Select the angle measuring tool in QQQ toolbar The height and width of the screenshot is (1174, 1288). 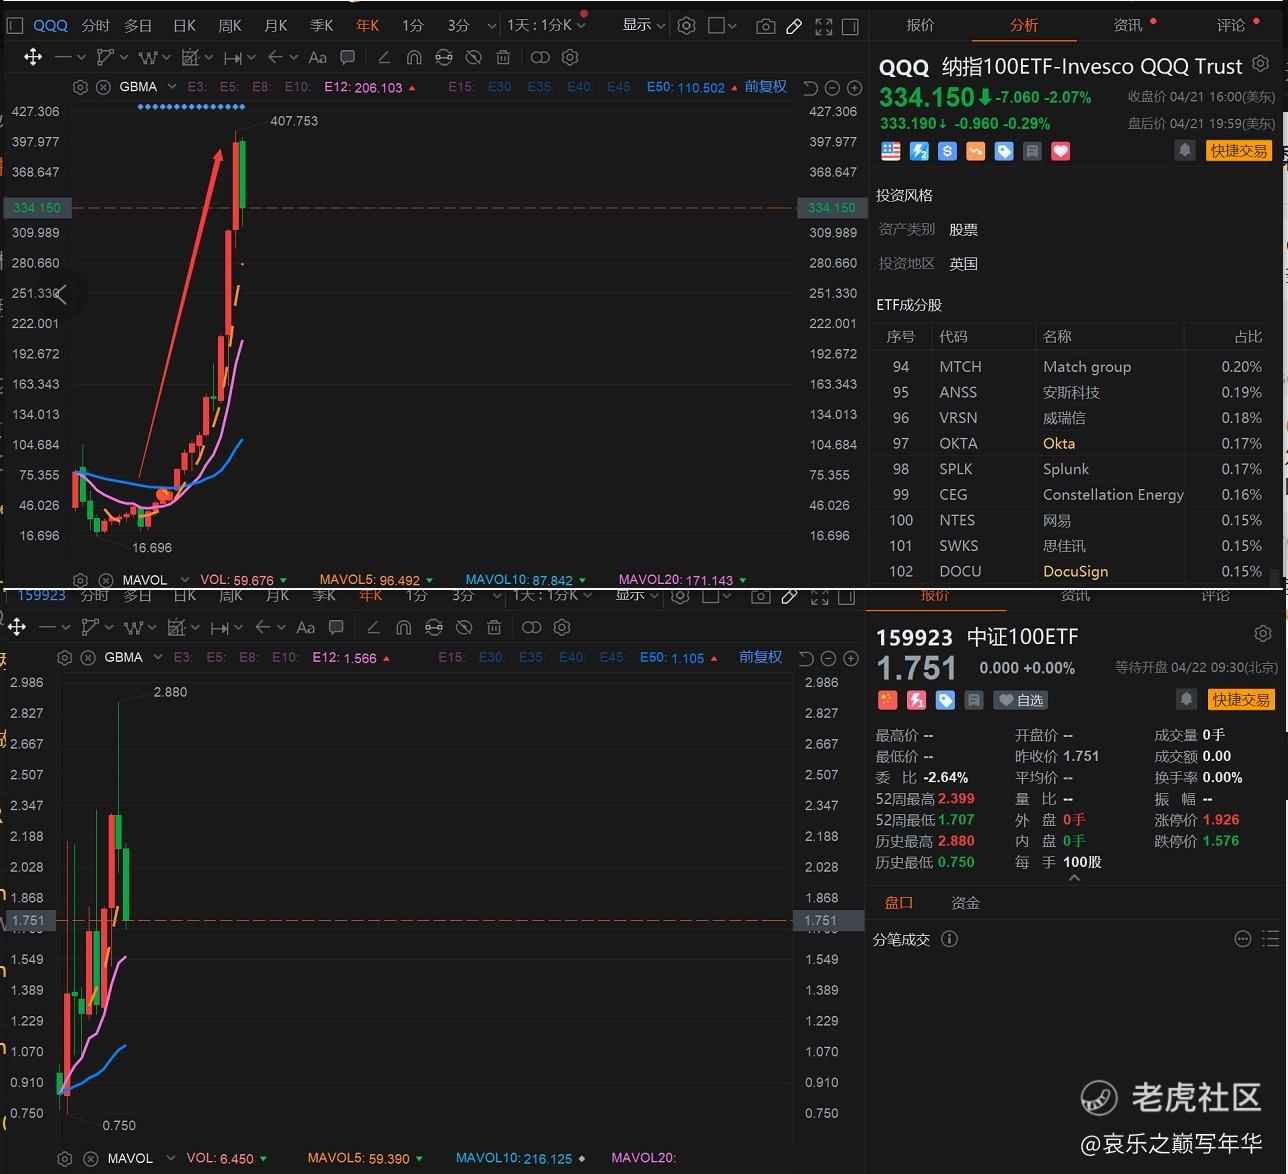tap(384, 57)
